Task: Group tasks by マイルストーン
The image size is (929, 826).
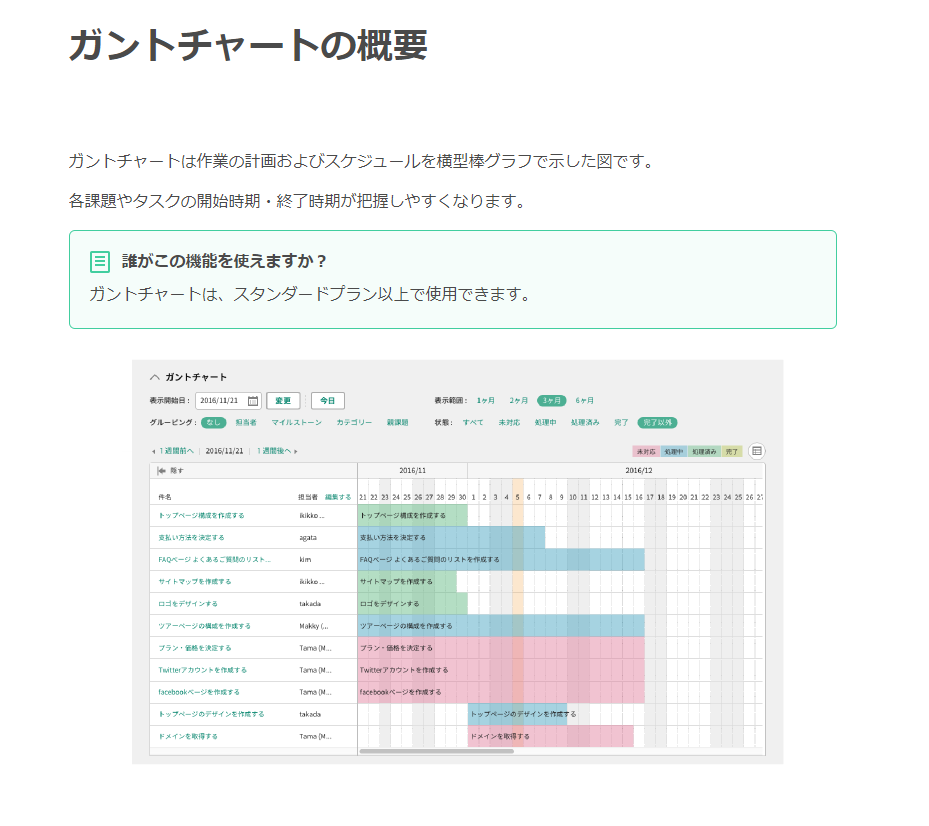Action: pos(296,423)
